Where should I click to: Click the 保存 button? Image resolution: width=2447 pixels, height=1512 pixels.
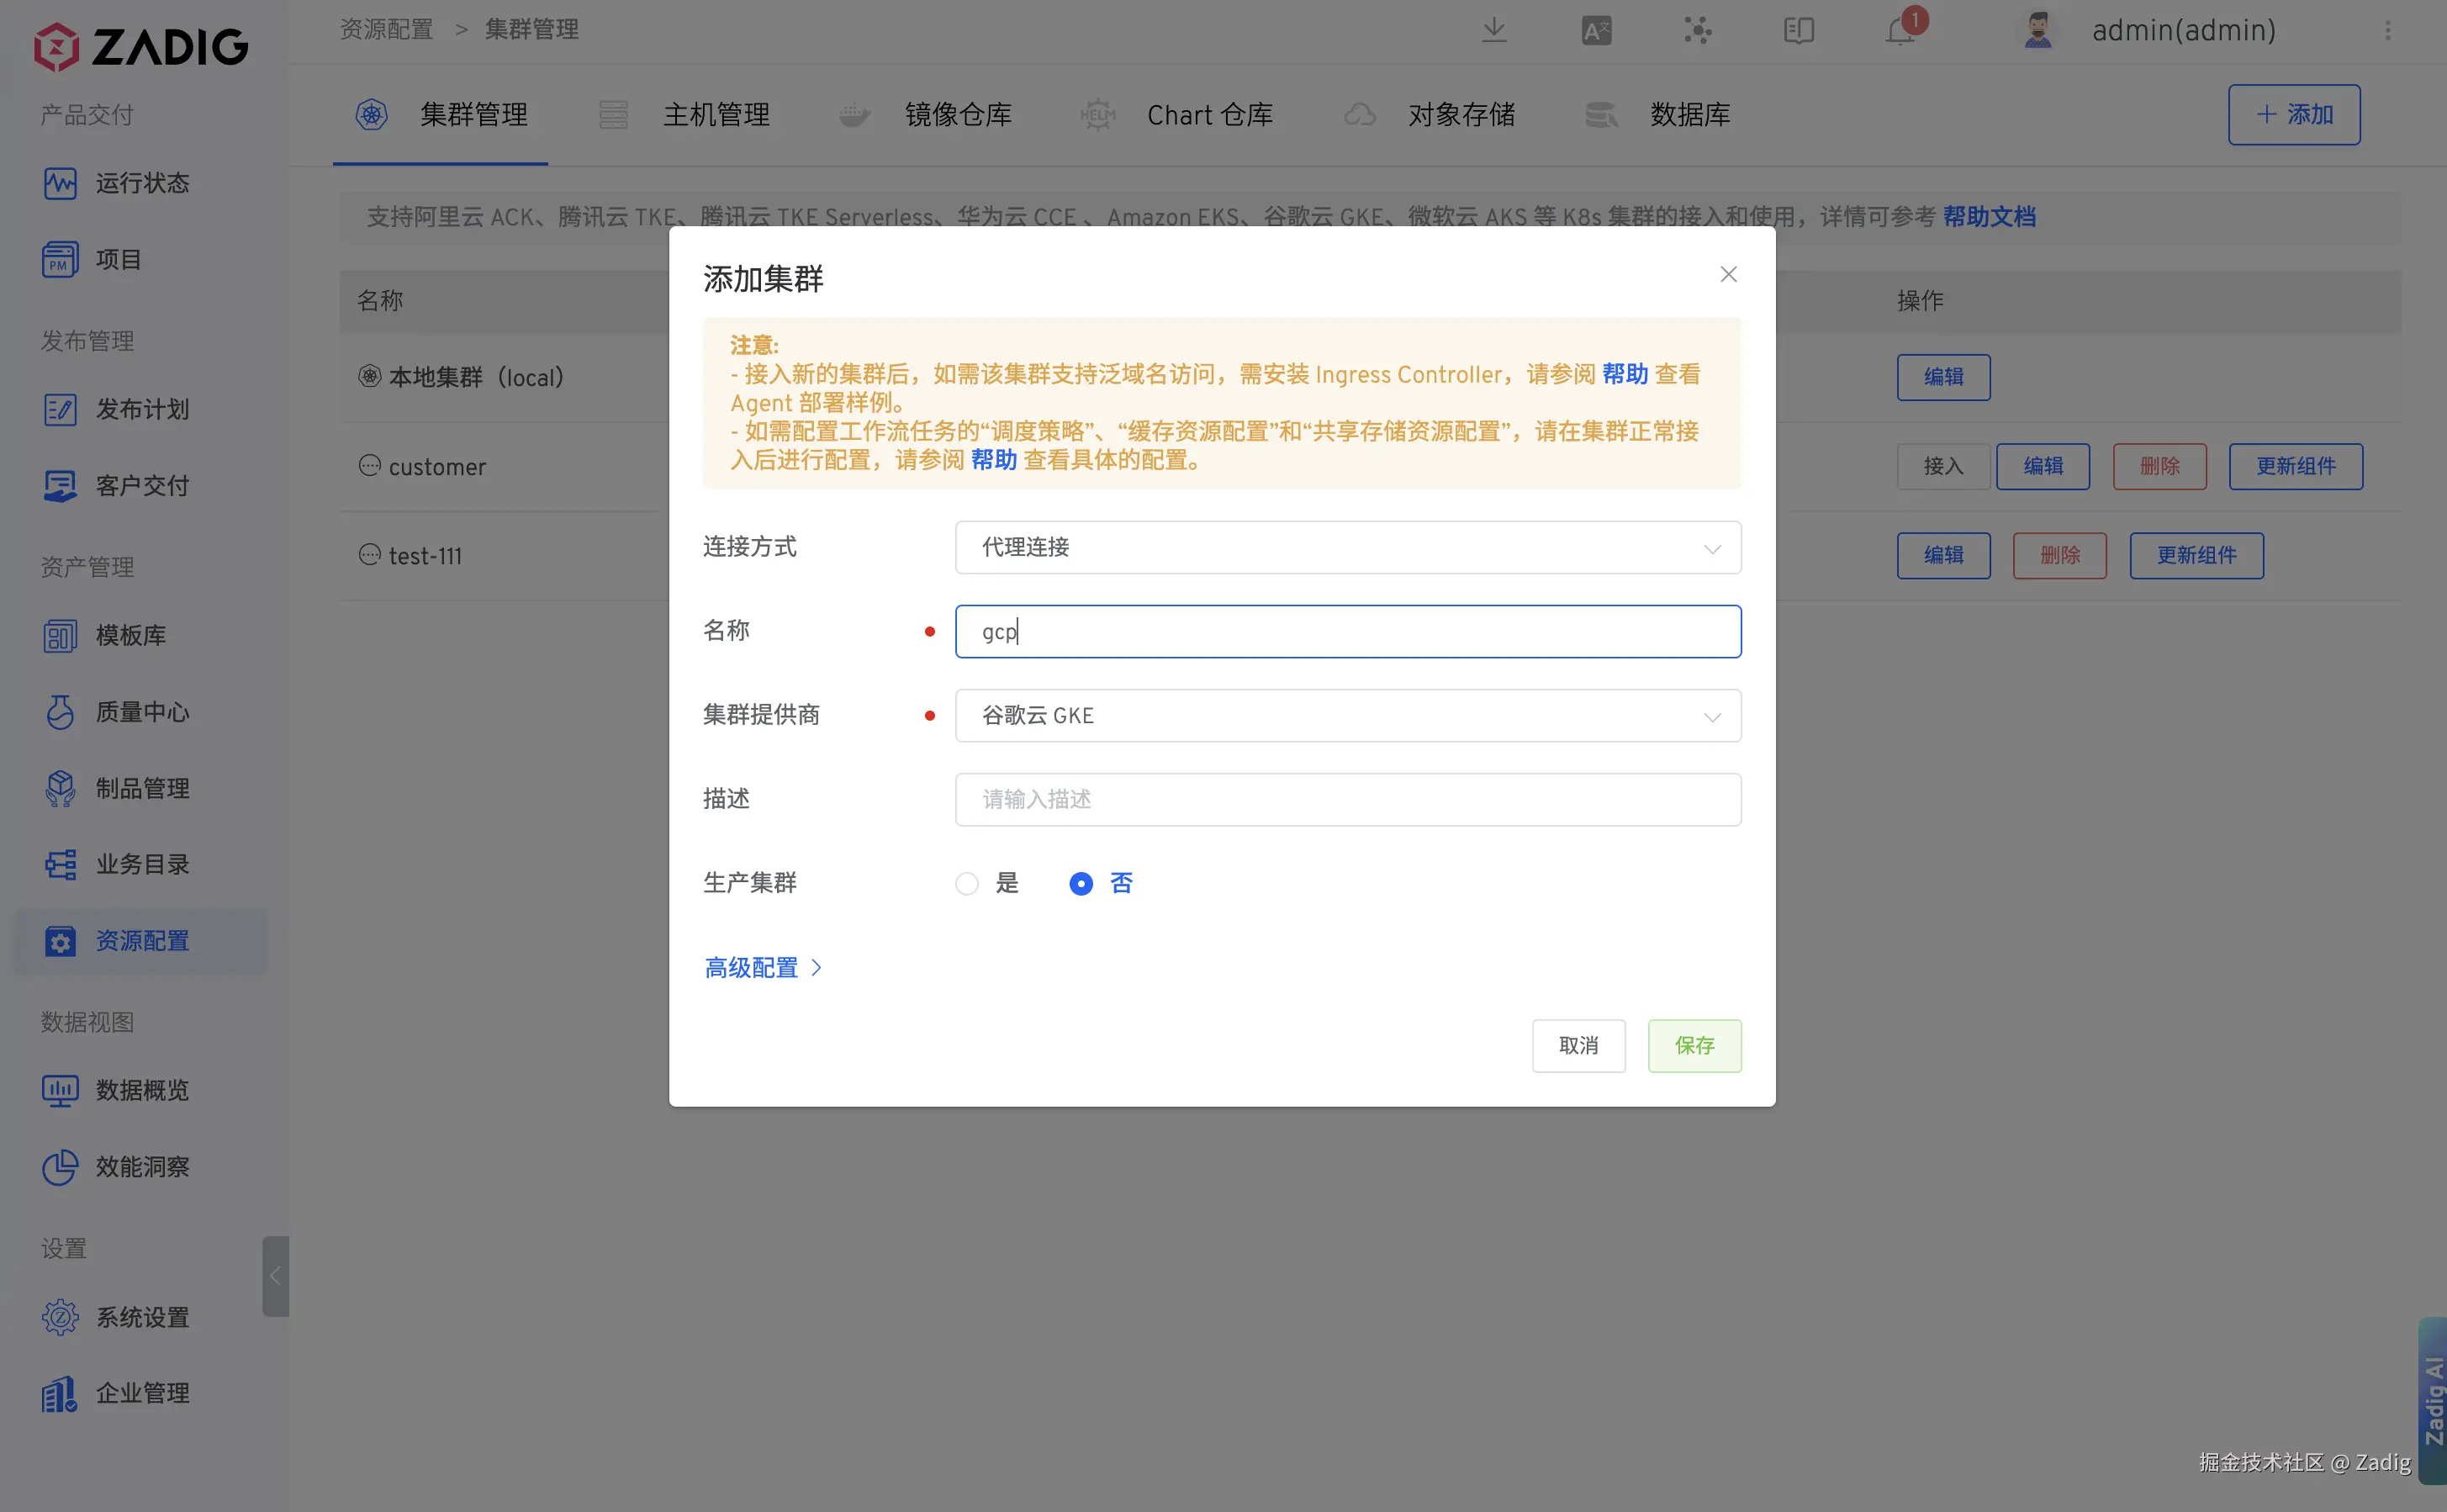coord(1694,1046)
